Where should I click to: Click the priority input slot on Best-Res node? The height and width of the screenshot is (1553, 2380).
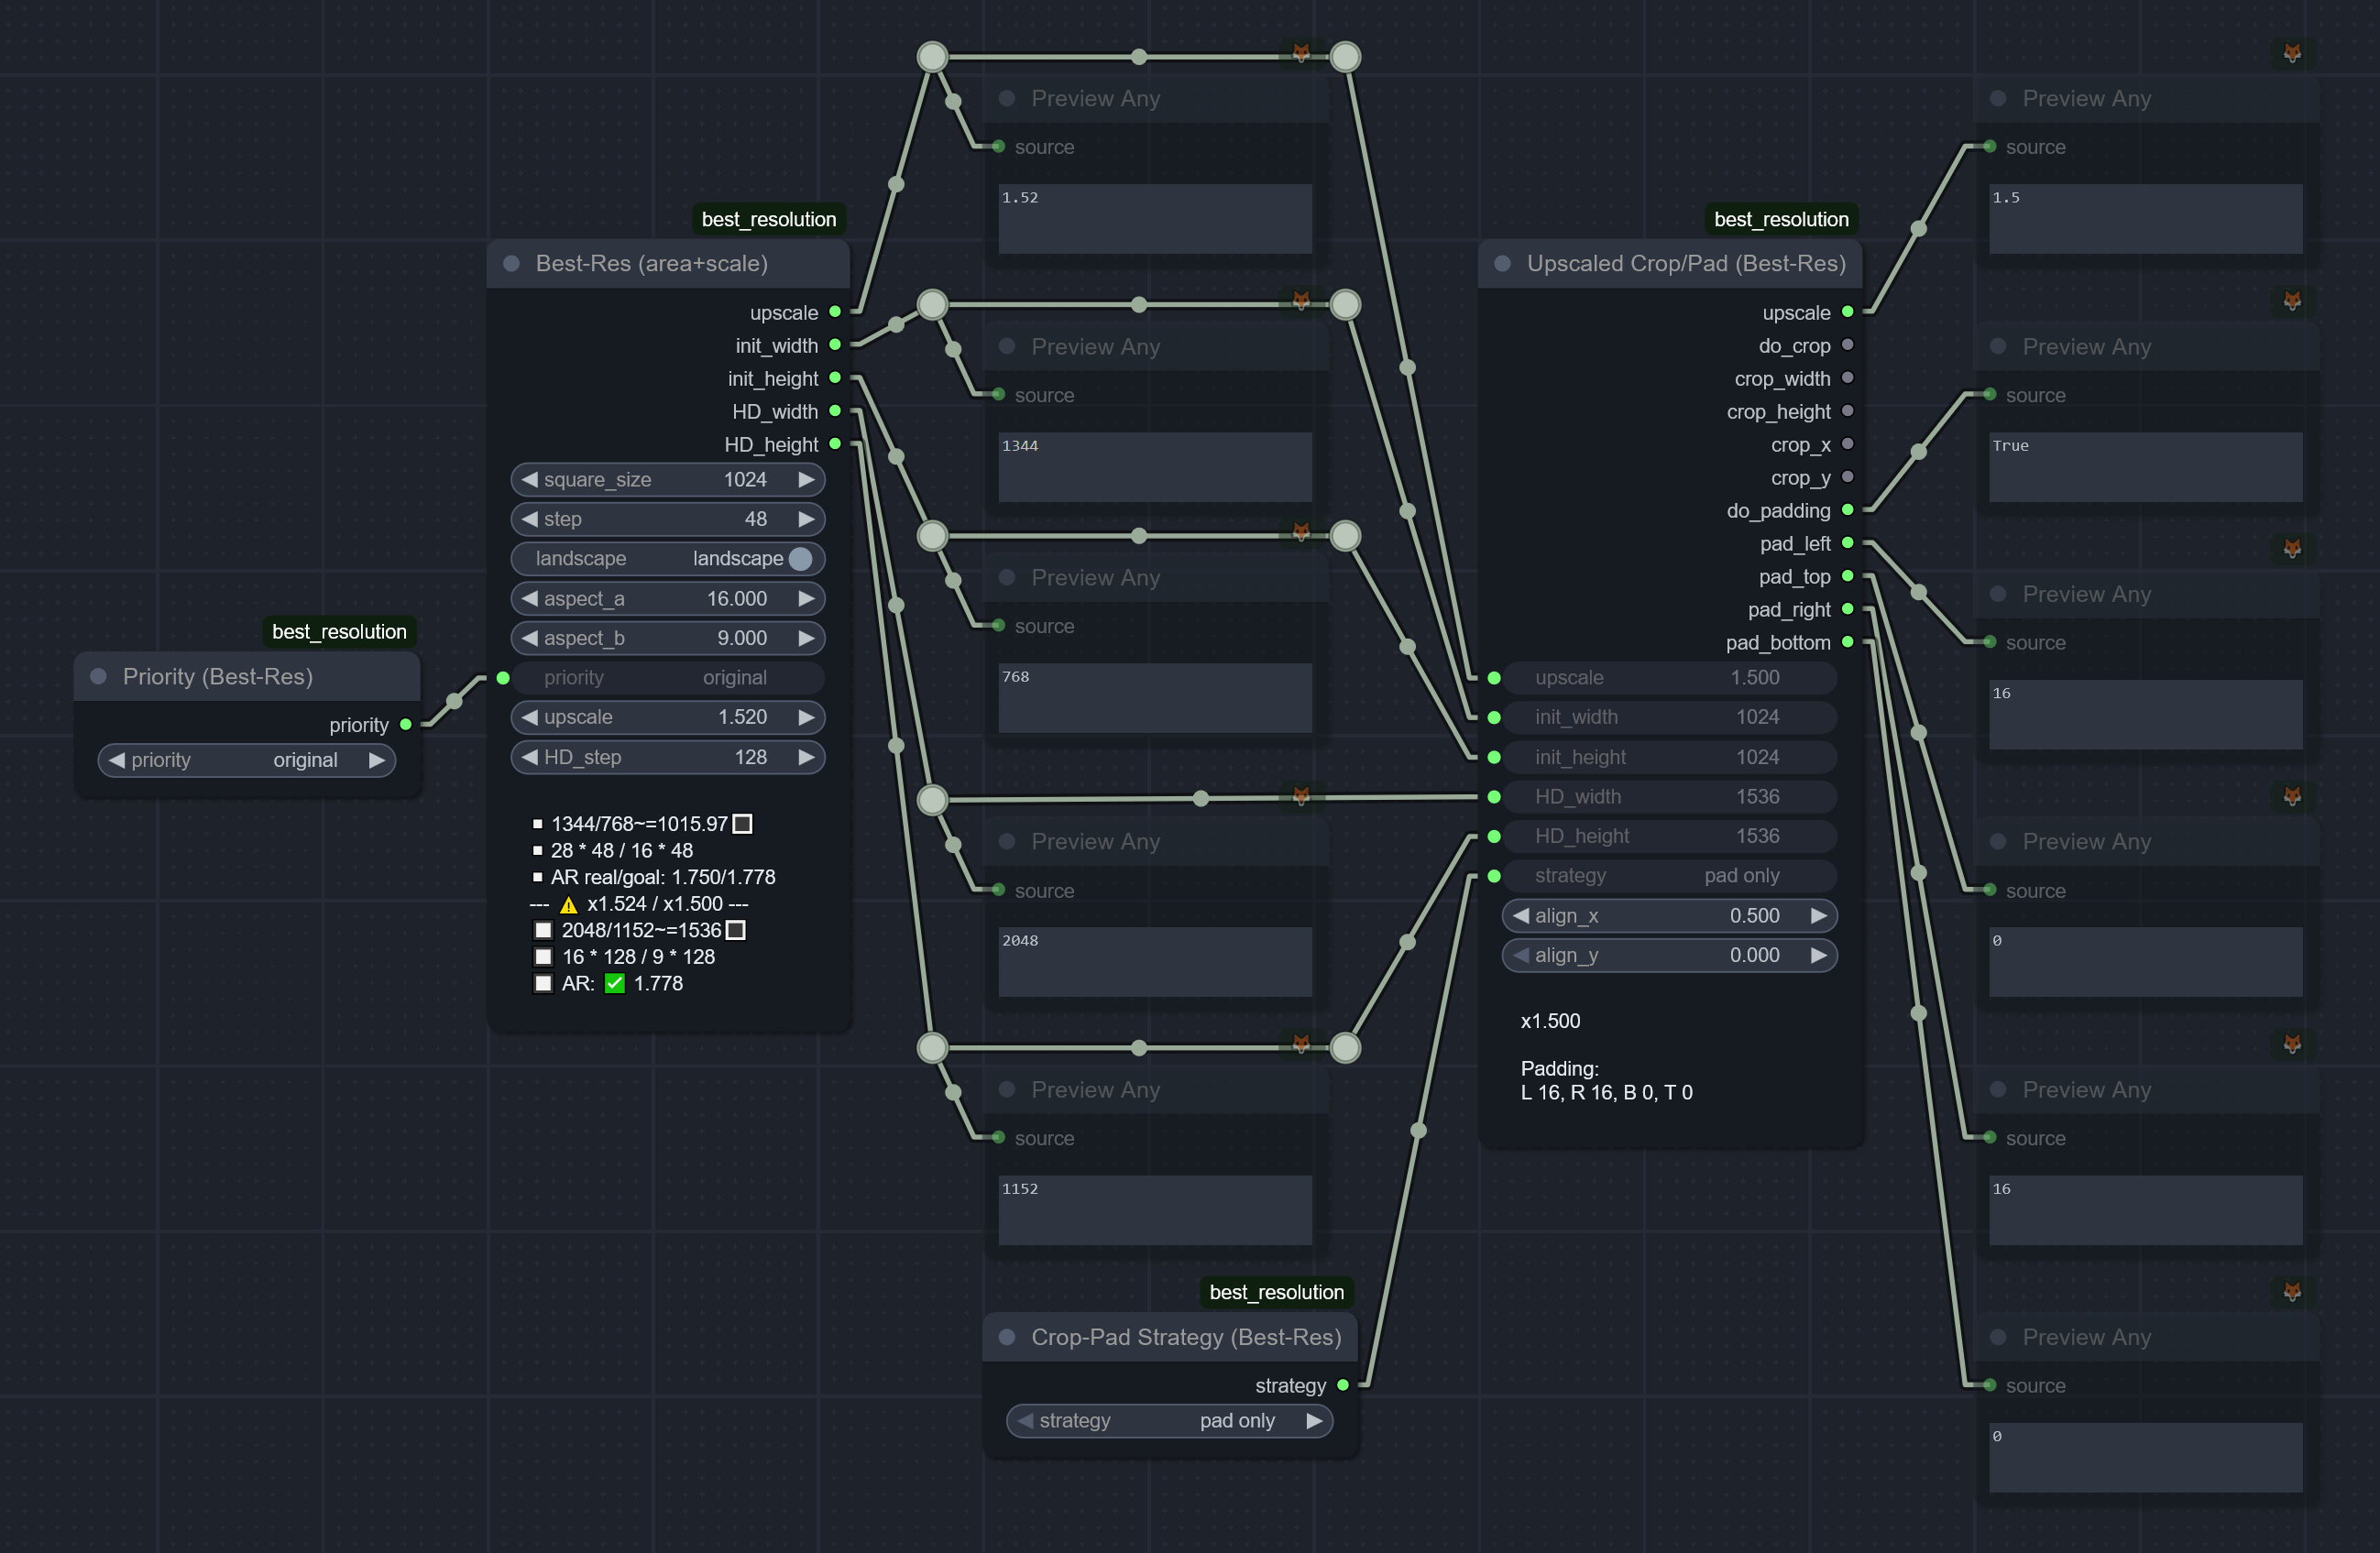[503, 678]
